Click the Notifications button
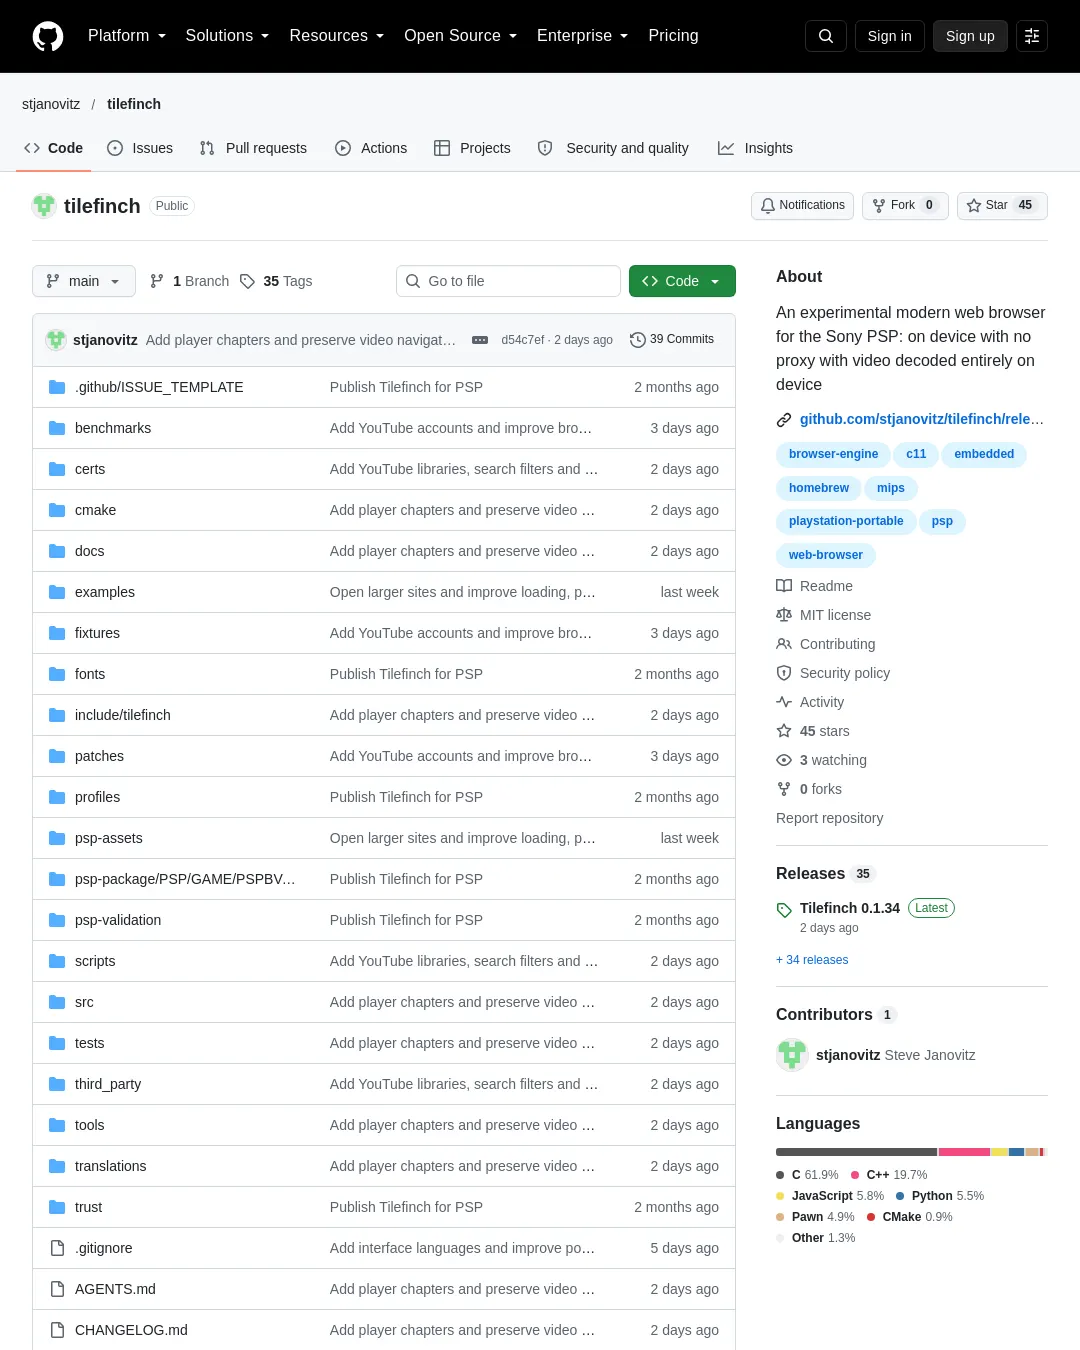The width and height of the screenshot is (1080, 1350). tap(802, 205)
